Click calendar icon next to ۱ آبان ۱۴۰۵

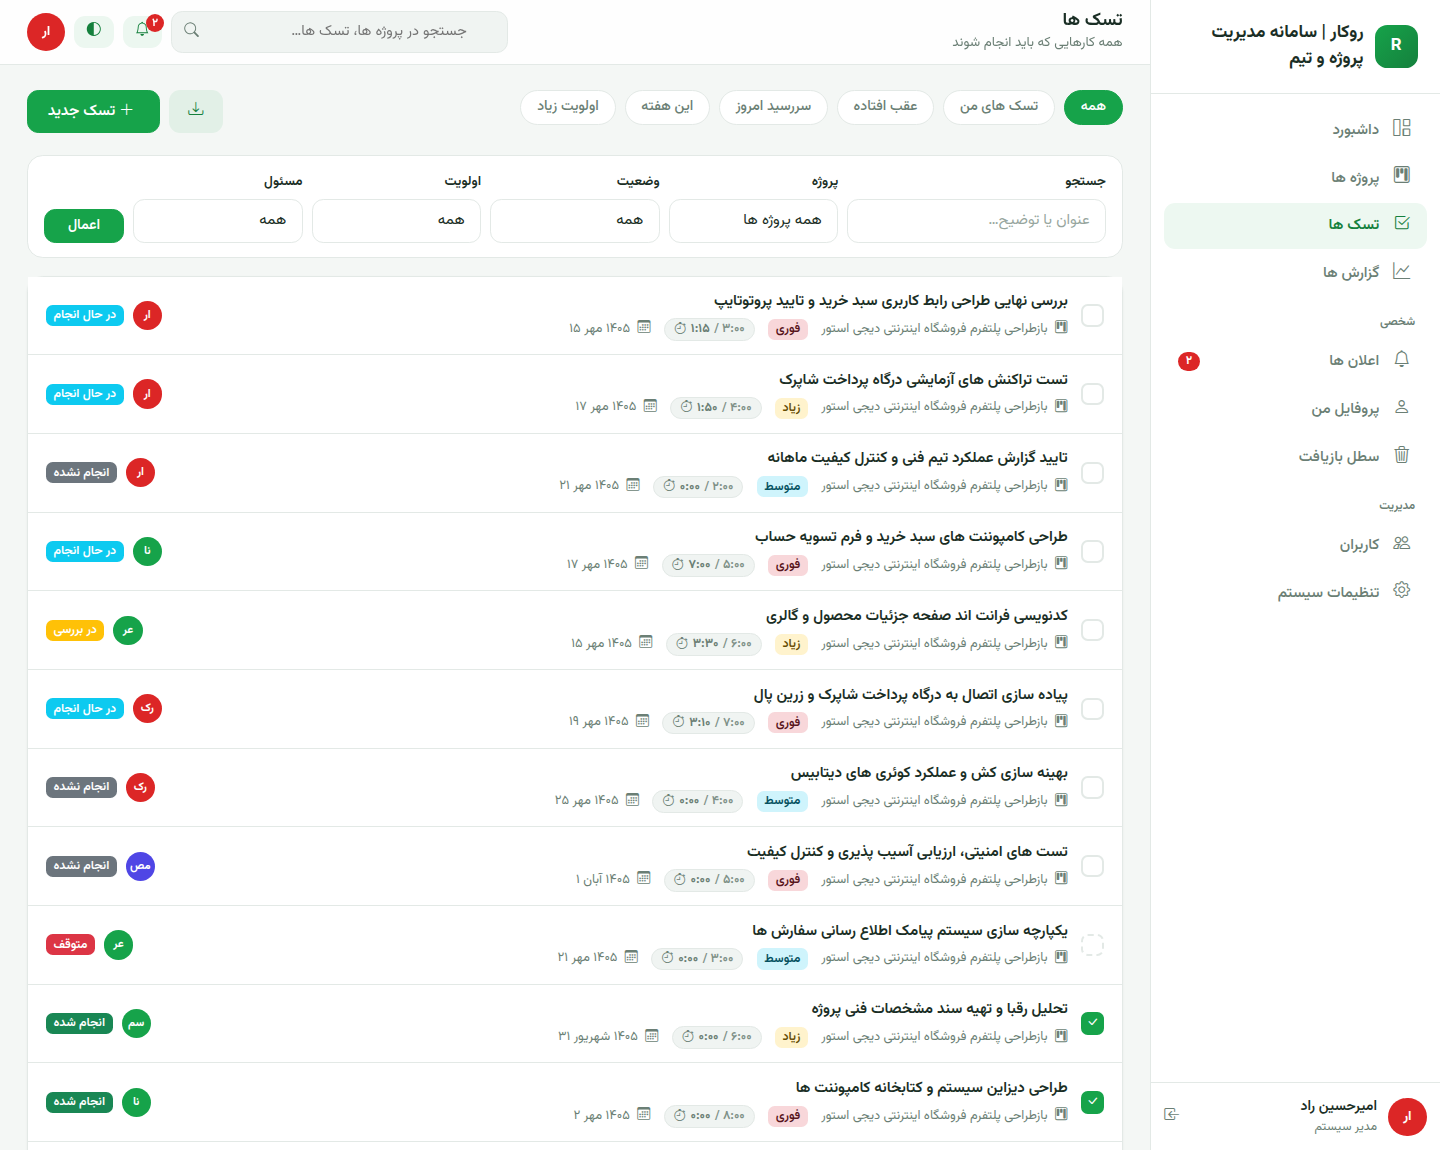coord(644,879)
